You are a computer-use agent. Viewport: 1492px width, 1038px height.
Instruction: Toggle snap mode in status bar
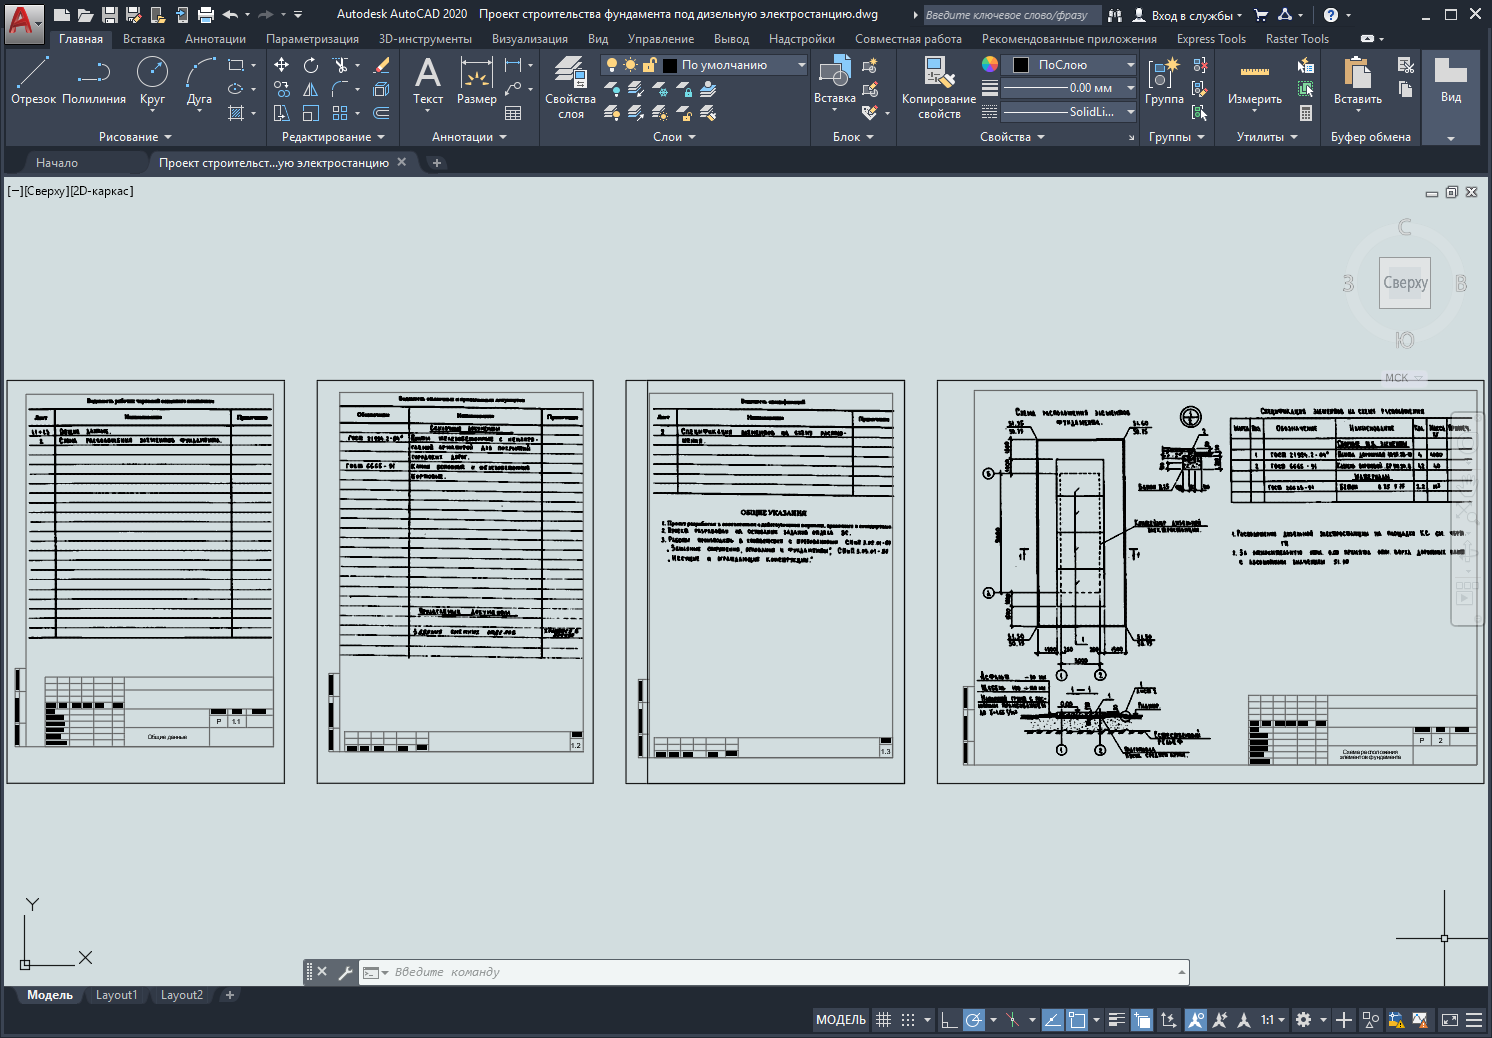pos(908,1020)
